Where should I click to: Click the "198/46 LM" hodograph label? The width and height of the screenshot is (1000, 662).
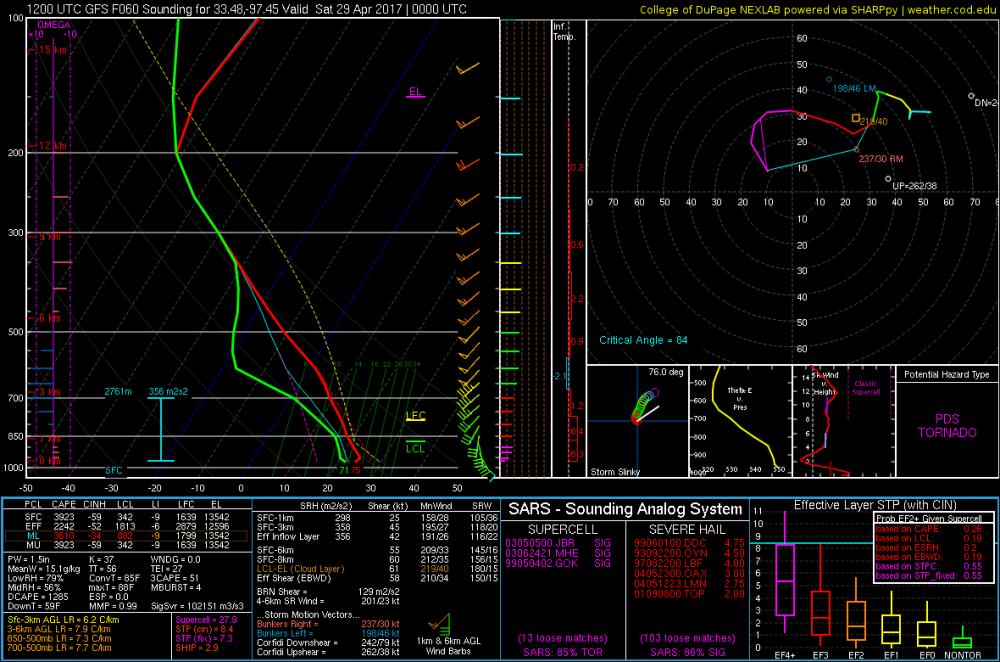[x=854, y=89]
